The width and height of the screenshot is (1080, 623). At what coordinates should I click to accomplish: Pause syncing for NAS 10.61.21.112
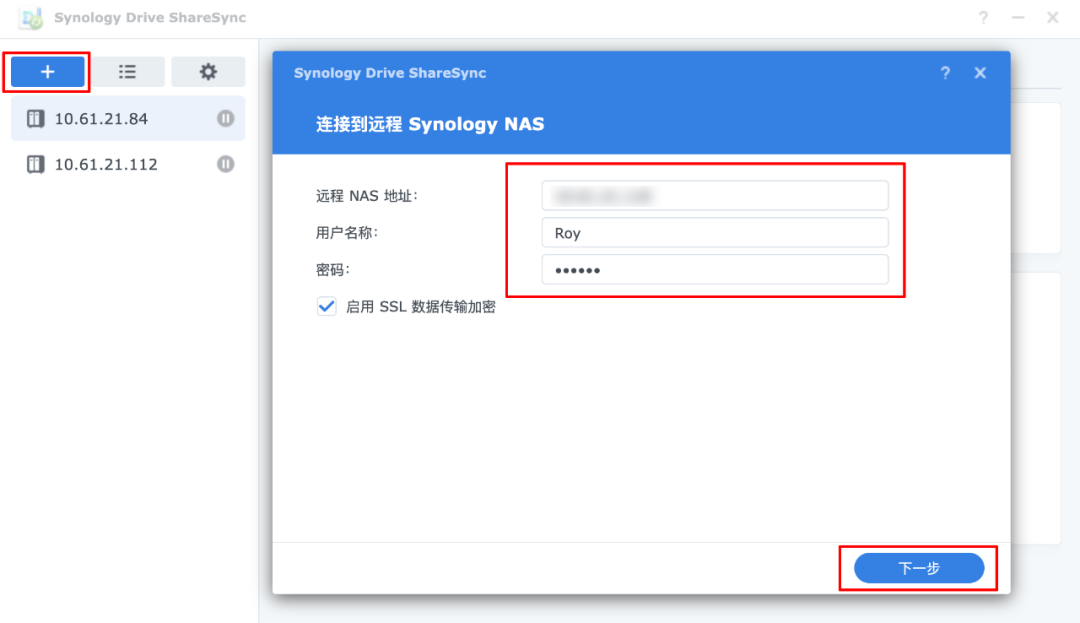tap(225, 164)
